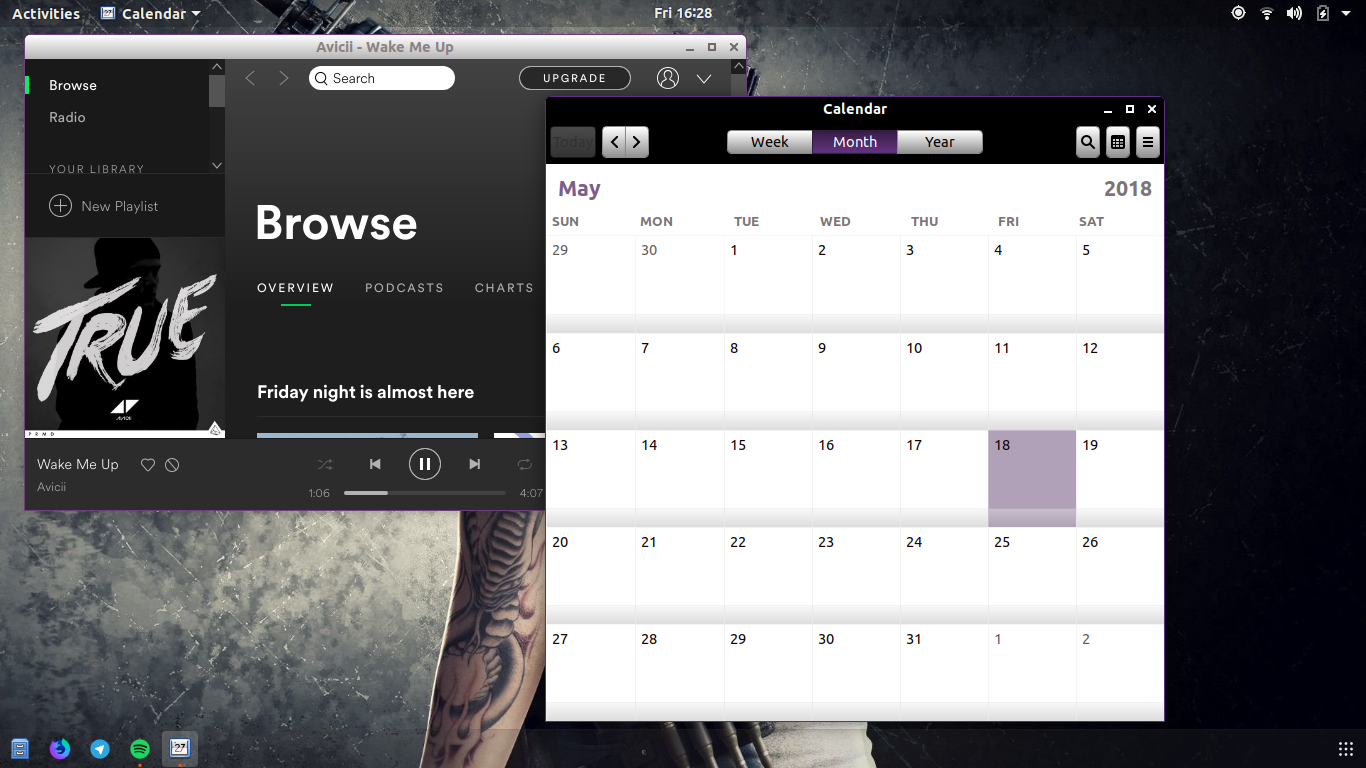Screen dimensions: 1366x768
Task: Create a New Playlist in Spotify
Action: [120, 206]
